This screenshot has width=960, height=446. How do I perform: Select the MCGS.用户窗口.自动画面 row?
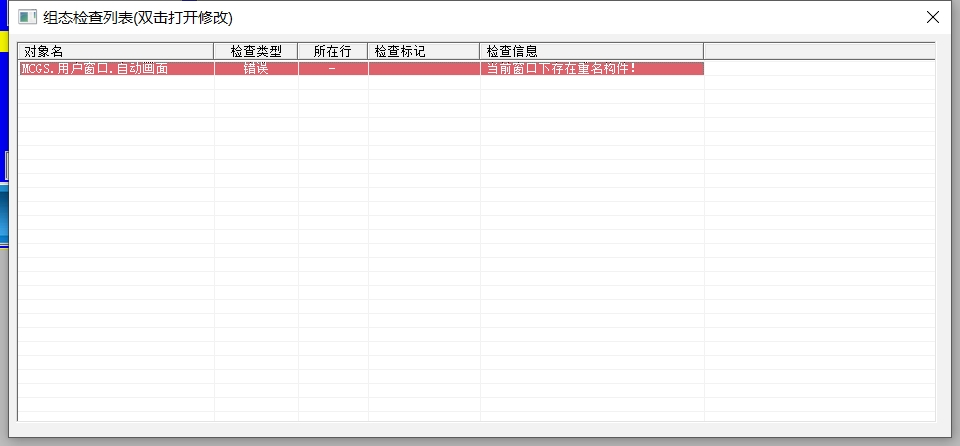(95, 69)
